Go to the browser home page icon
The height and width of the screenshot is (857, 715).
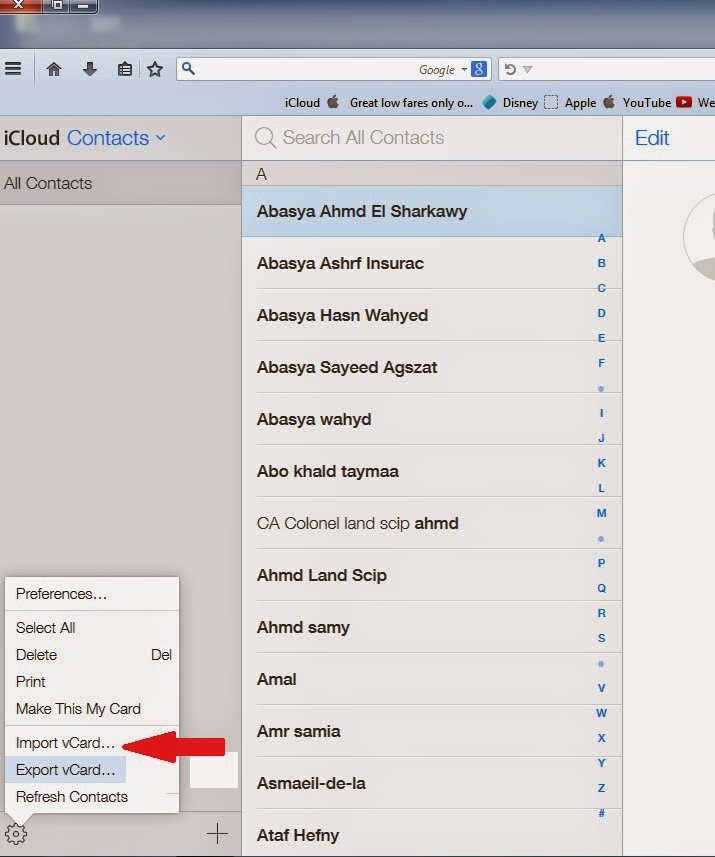pyautogui.click(x=54, y=69)
